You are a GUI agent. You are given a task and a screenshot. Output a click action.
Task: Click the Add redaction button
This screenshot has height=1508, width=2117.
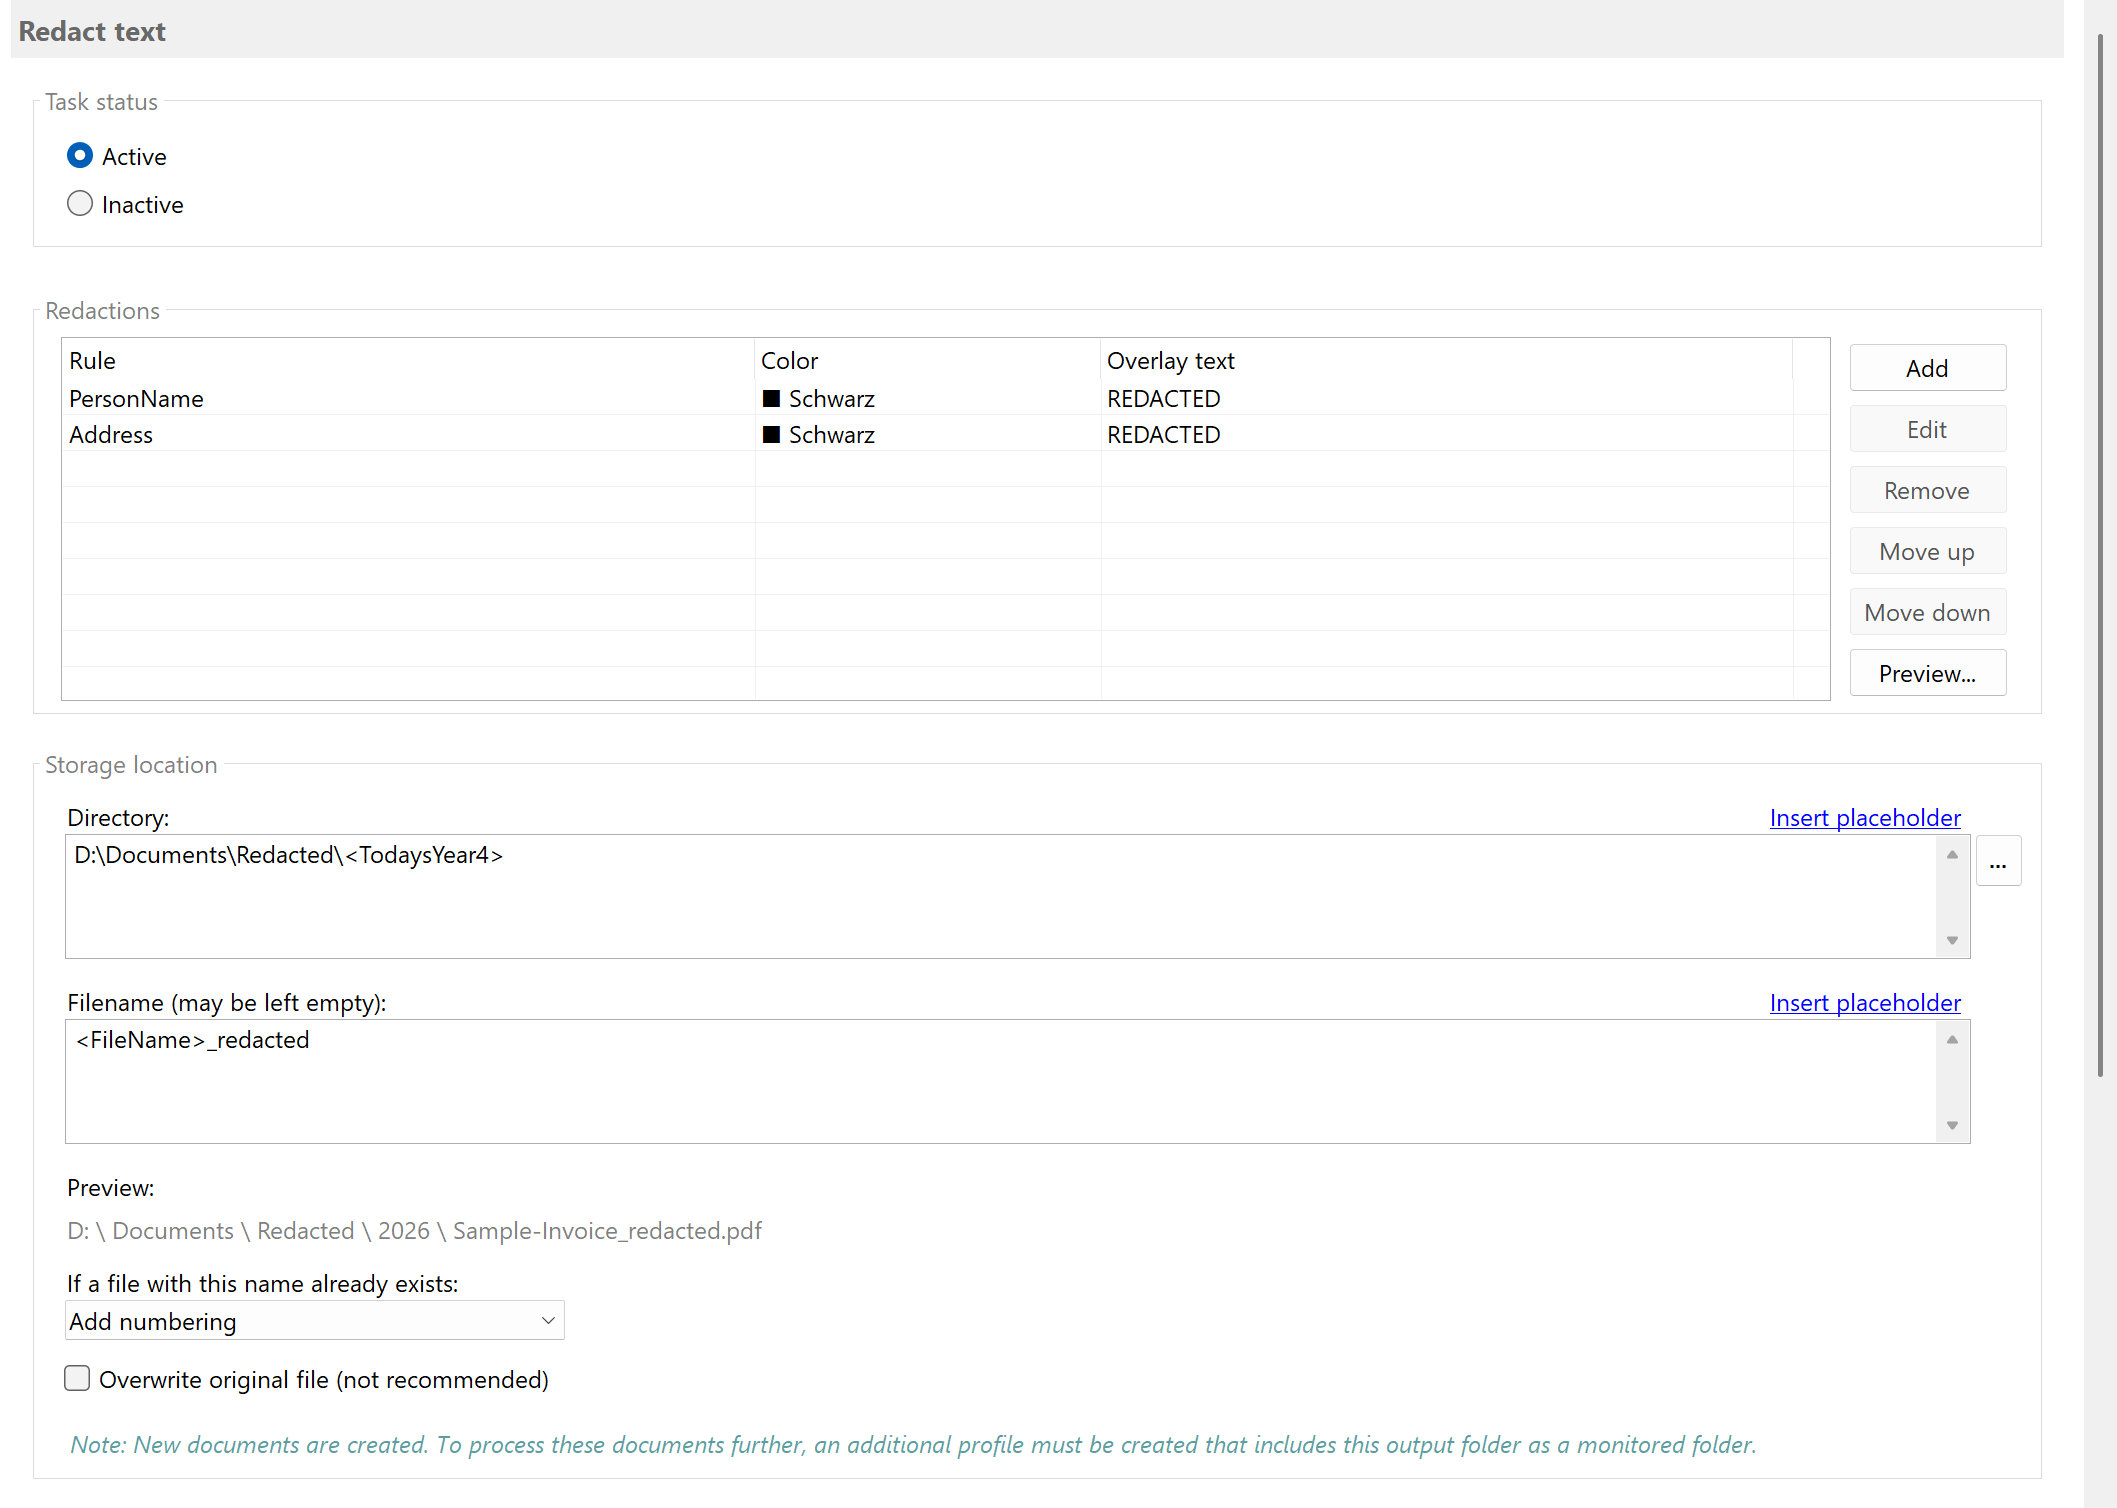(x=1926, y=368)
